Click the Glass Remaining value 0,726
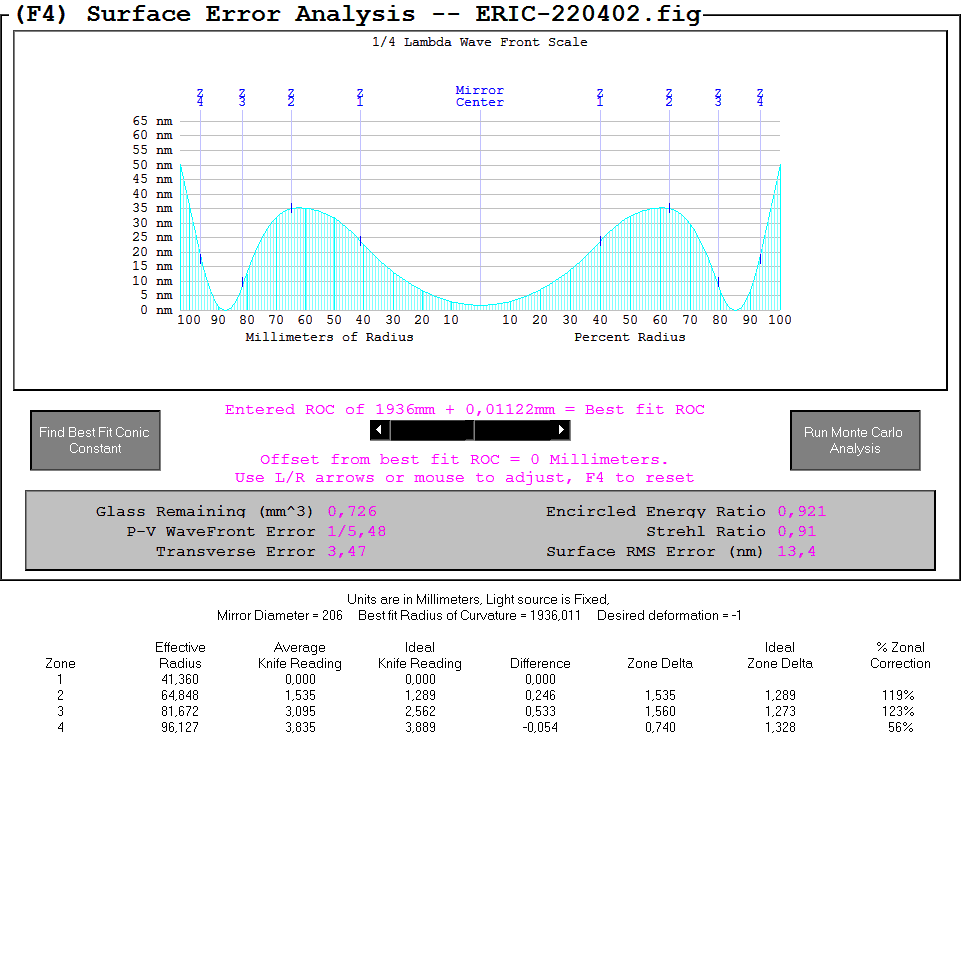The width and height of the screenshot is (961, 956). coord(352,512)
